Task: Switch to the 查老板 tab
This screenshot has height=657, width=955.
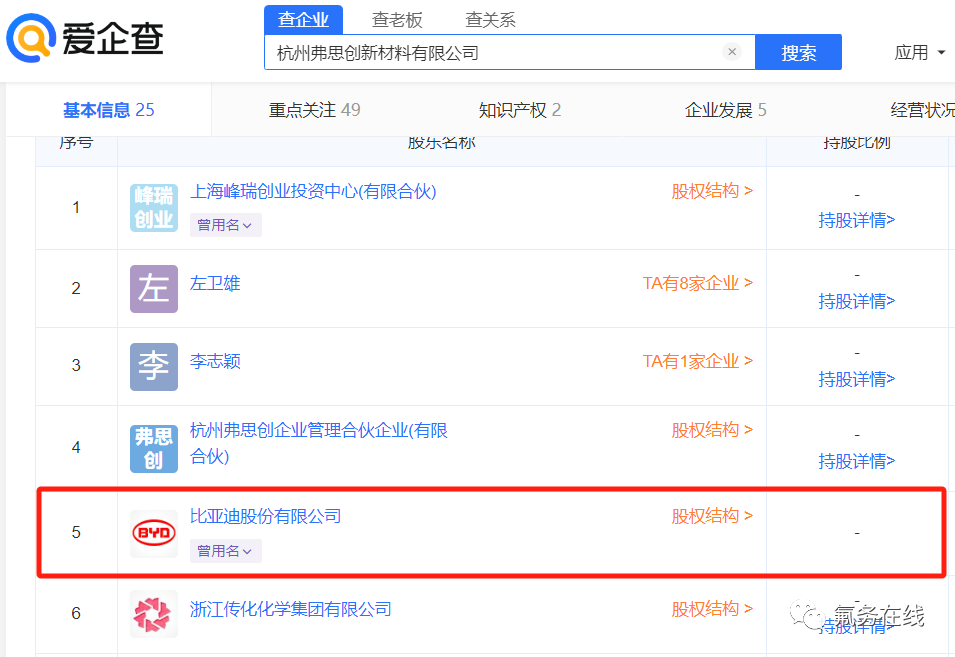Action: (x=397, y=18)
